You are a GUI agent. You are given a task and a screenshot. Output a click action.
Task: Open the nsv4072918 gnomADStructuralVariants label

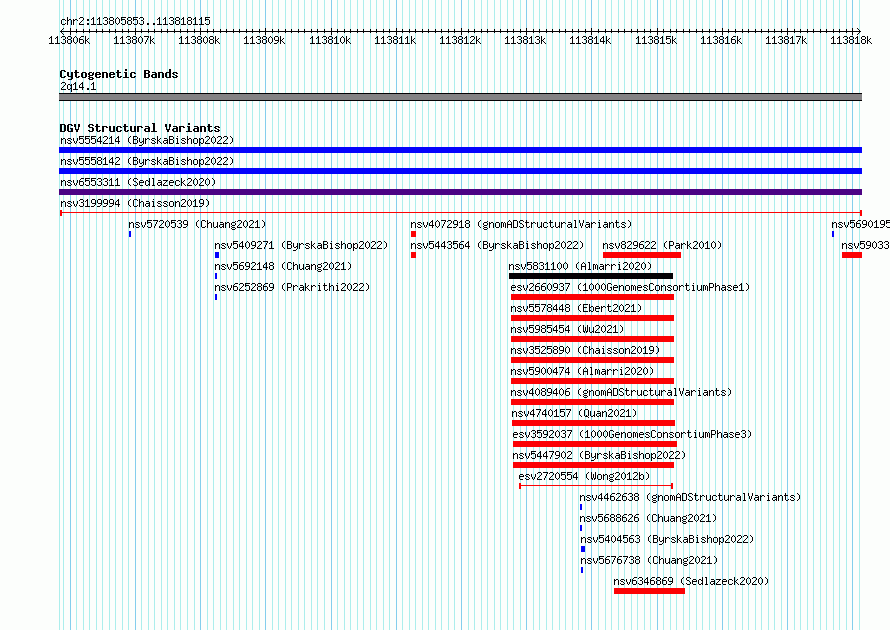pos(521,224)
